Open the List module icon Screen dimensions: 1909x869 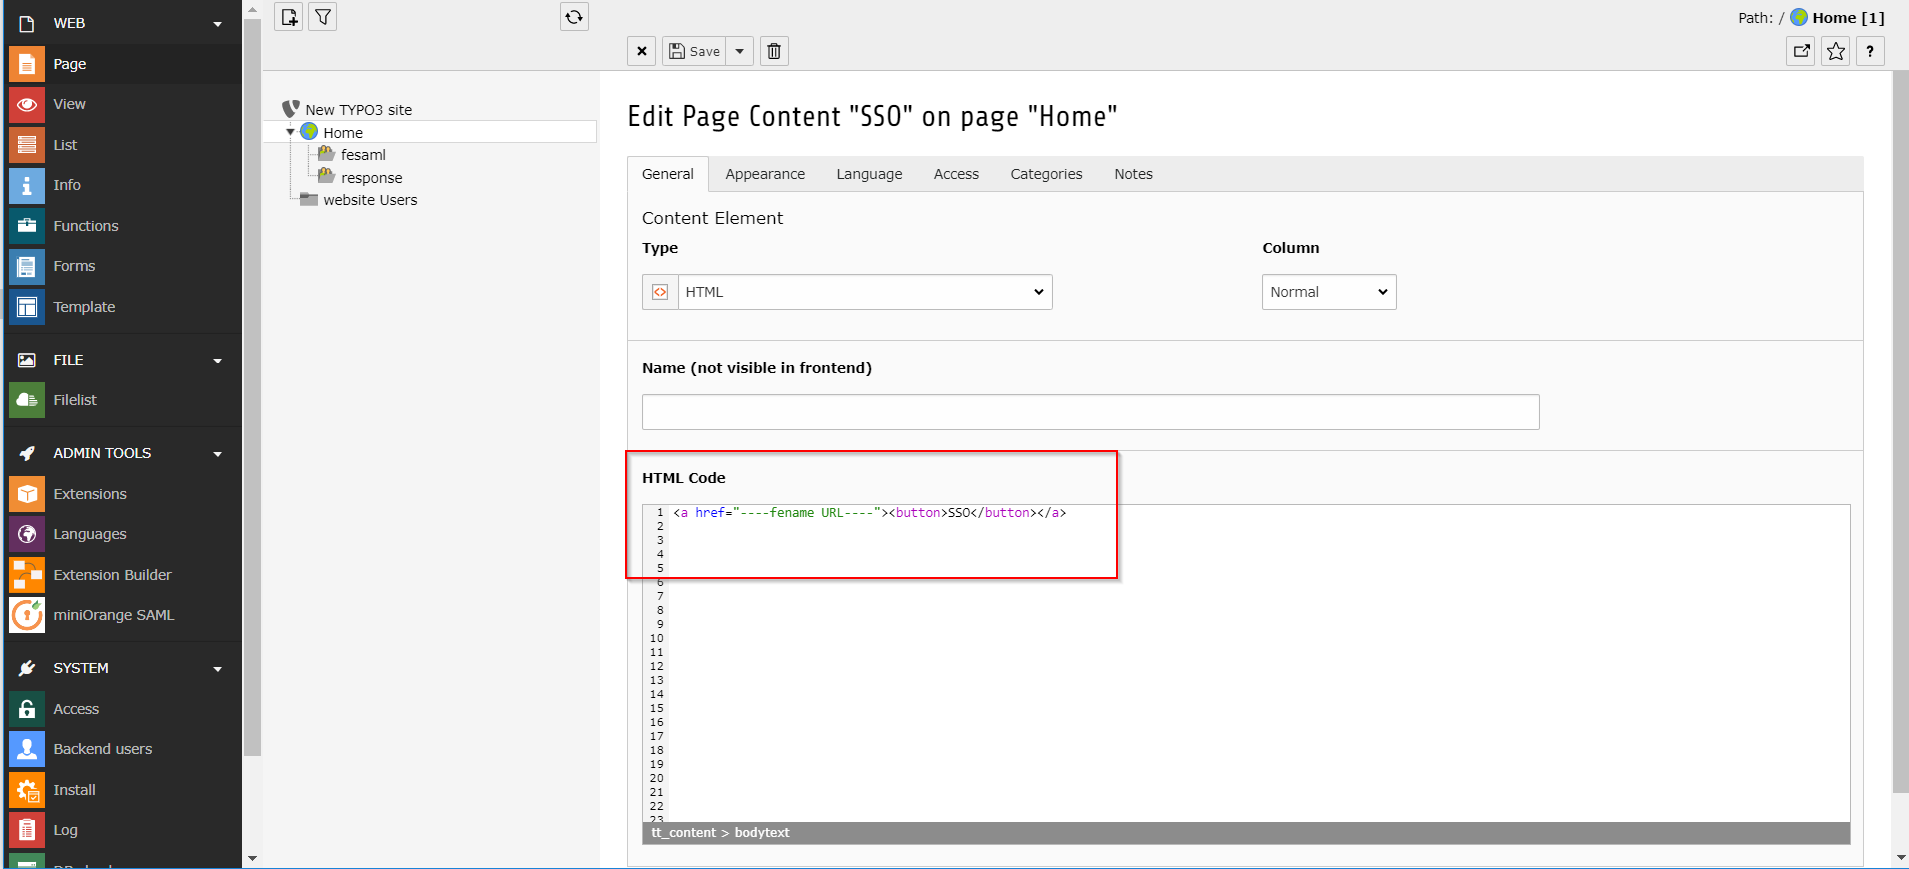pos(27,145)
